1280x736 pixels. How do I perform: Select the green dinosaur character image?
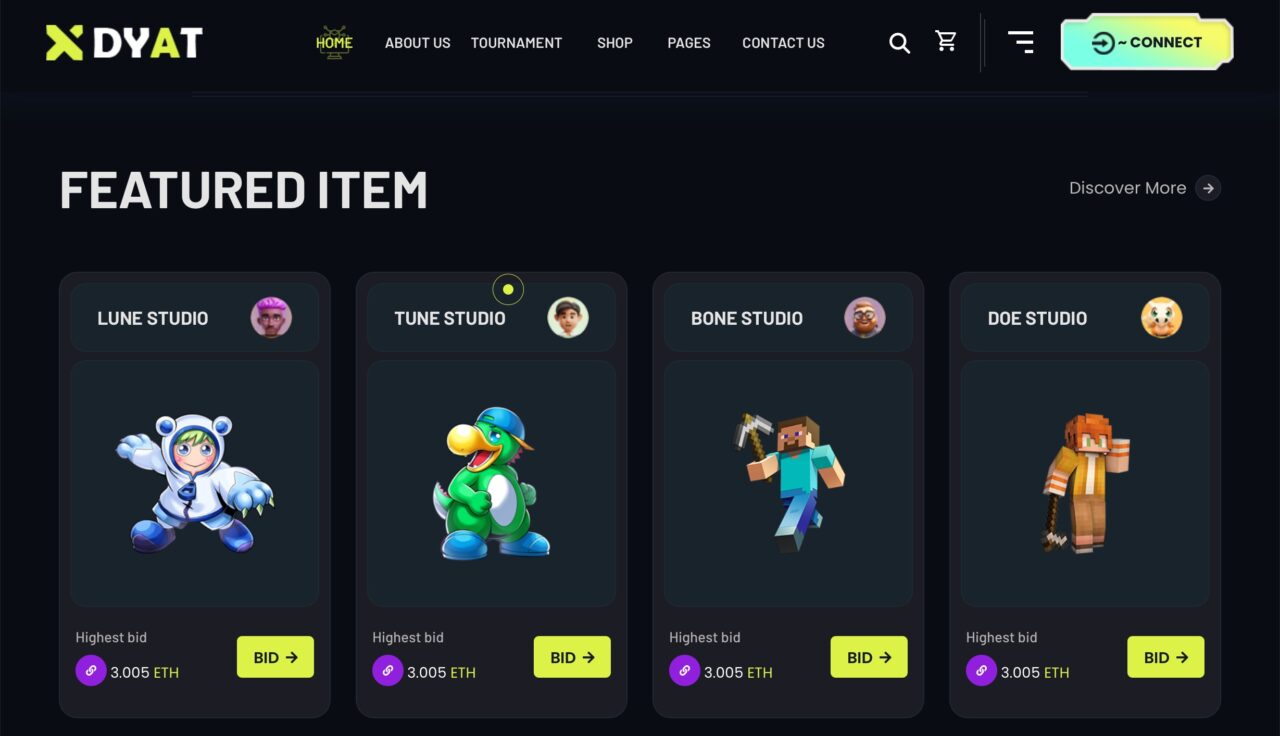pos(491,483)
